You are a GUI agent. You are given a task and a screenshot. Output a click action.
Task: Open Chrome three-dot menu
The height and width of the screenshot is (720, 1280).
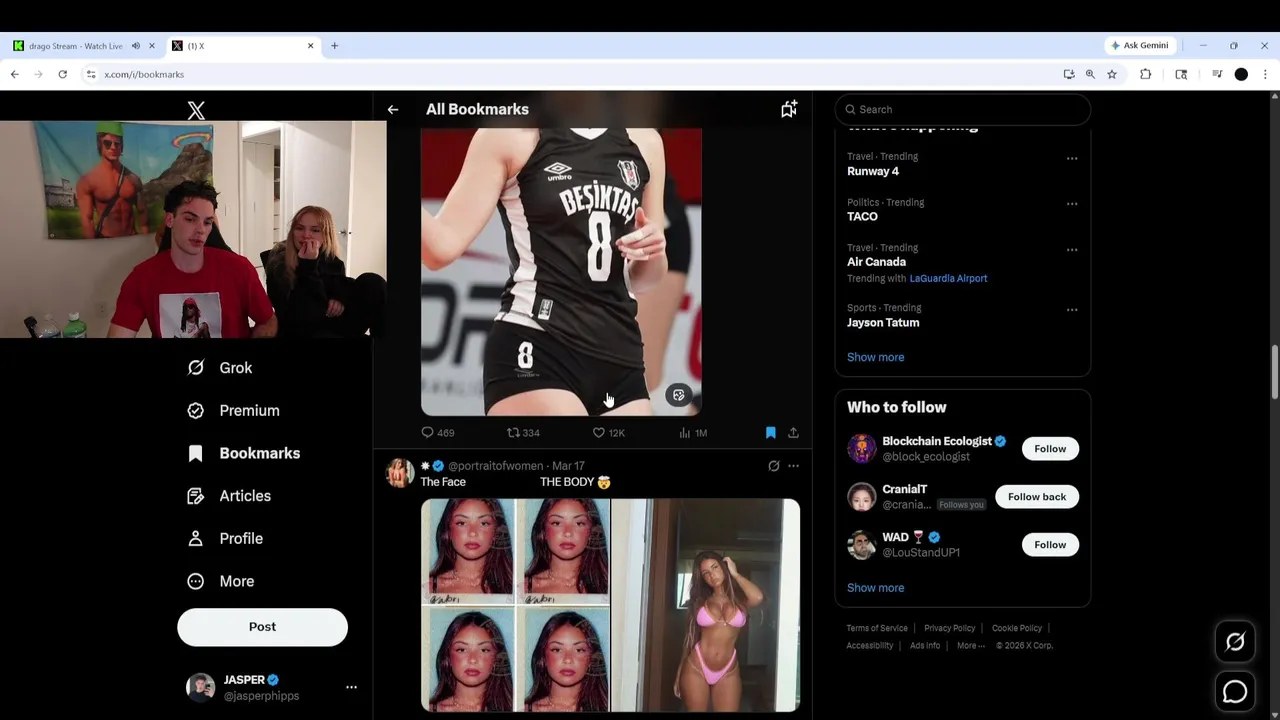click(x=1265, y=74)
